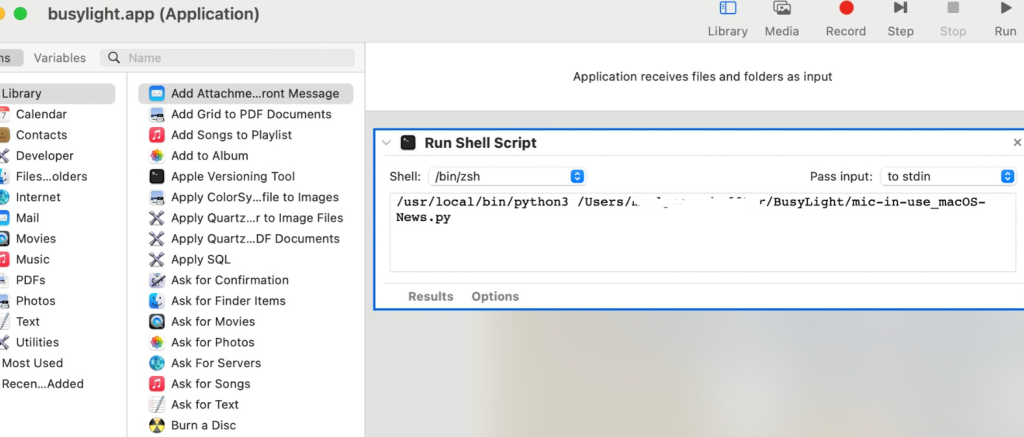
Task: Click the green window zoom button
Action: point(20,13)
